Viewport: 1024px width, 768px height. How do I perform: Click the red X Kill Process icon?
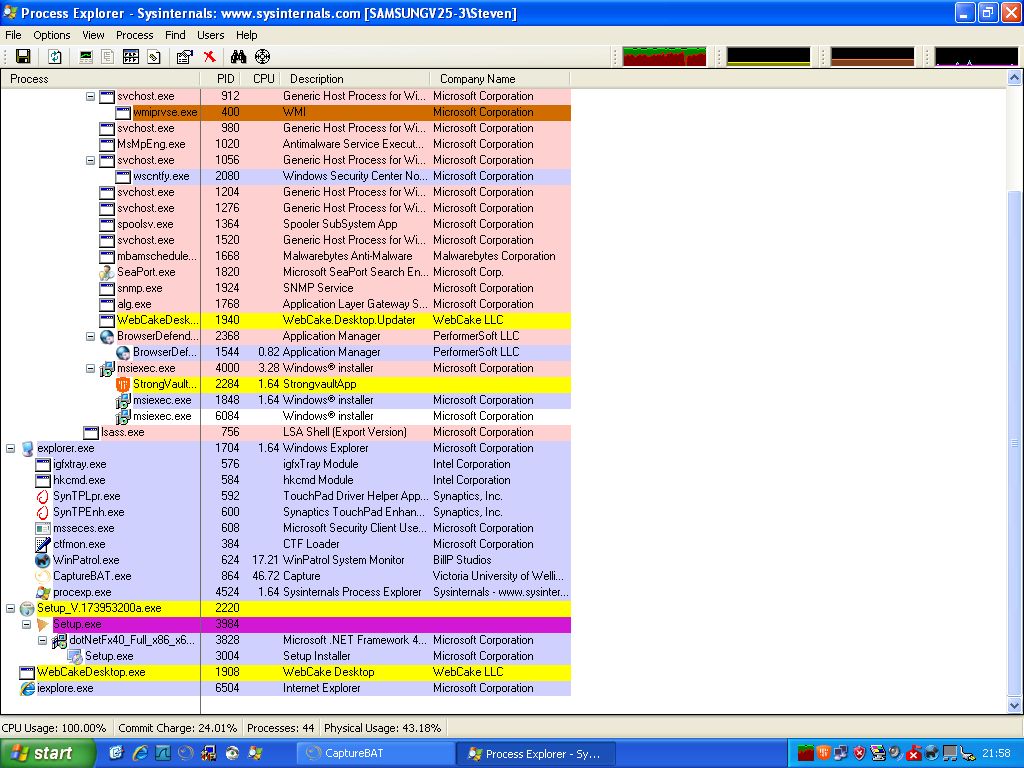(210, 57)
